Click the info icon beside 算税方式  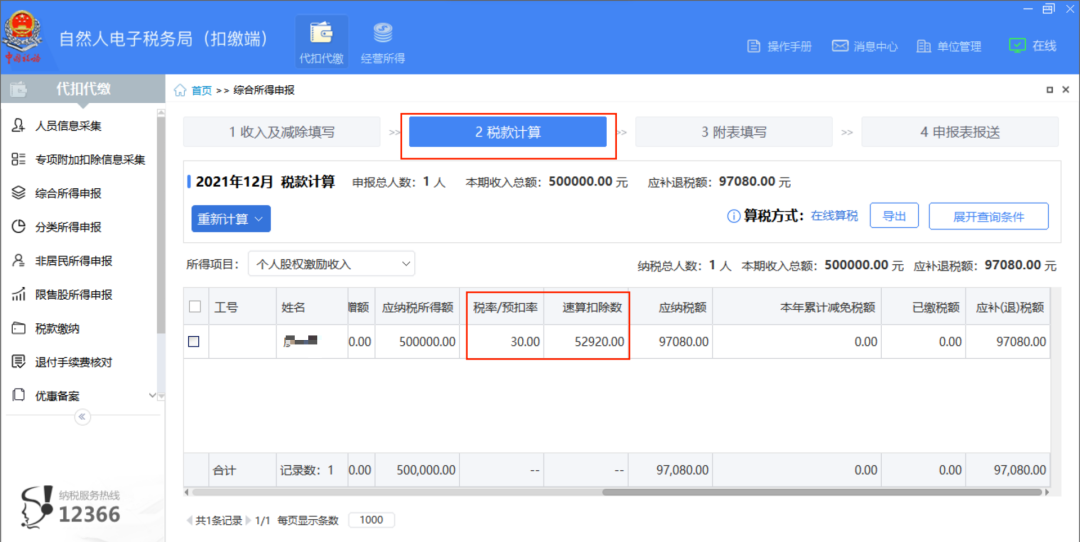(734, 216)
